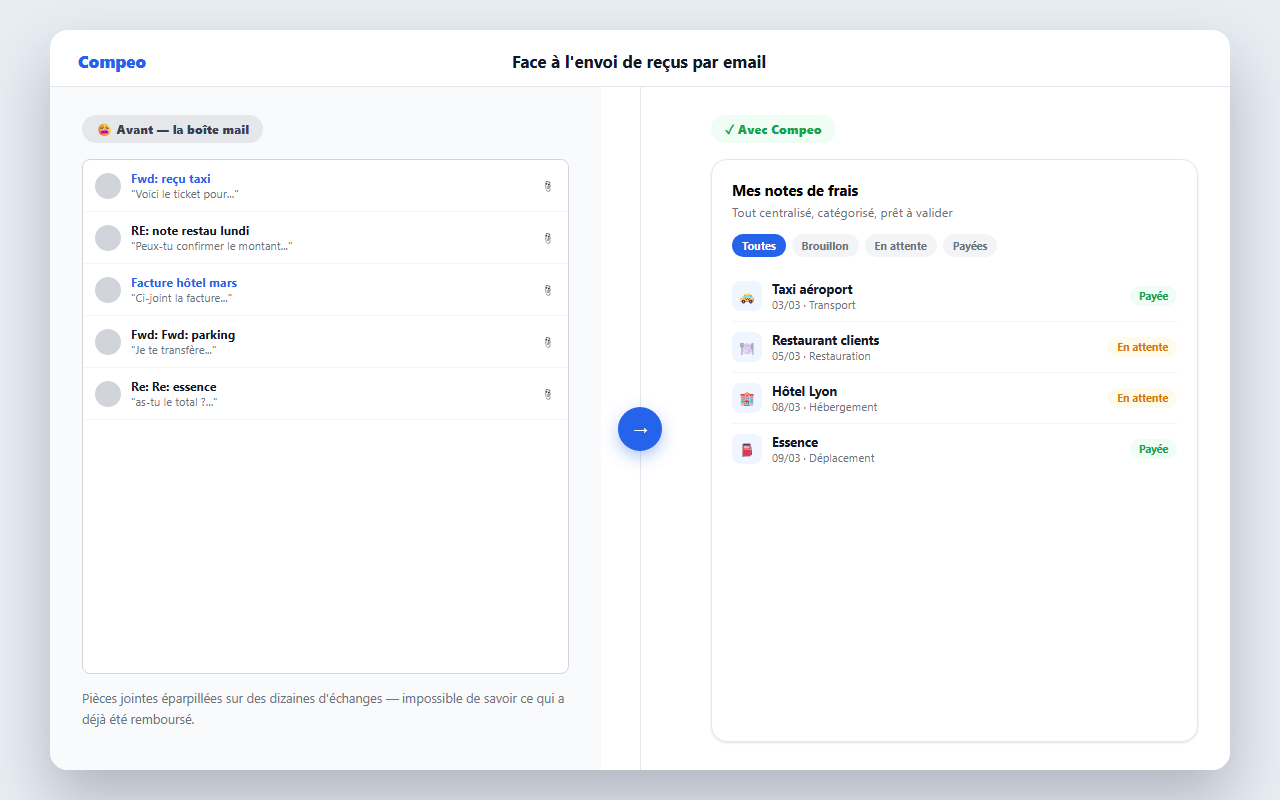Click the paperclip on Re: Re: essence email
This screenshot has width=1280, height=800.
click(548, 394)
